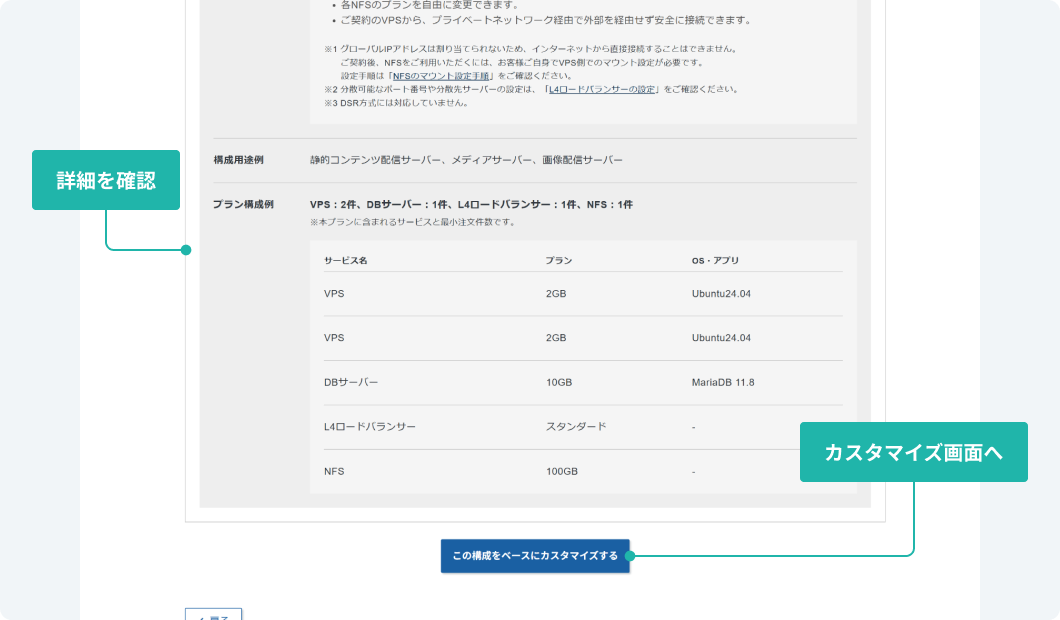Screen dimensions: 1060x620
Task: Click the ご契約のVPSから bullet text
Action: pyautogui.click(x=546, y=20)
